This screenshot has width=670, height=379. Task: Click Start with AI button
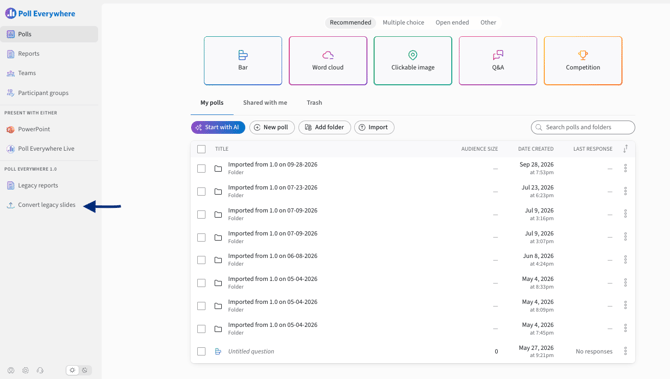pos(218,127)
